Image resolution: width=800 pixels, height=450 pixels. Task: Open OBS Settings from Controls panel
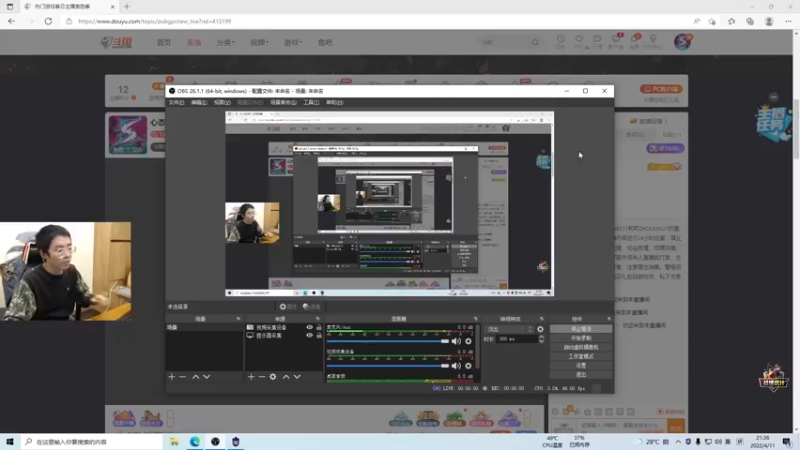point(581,366)
